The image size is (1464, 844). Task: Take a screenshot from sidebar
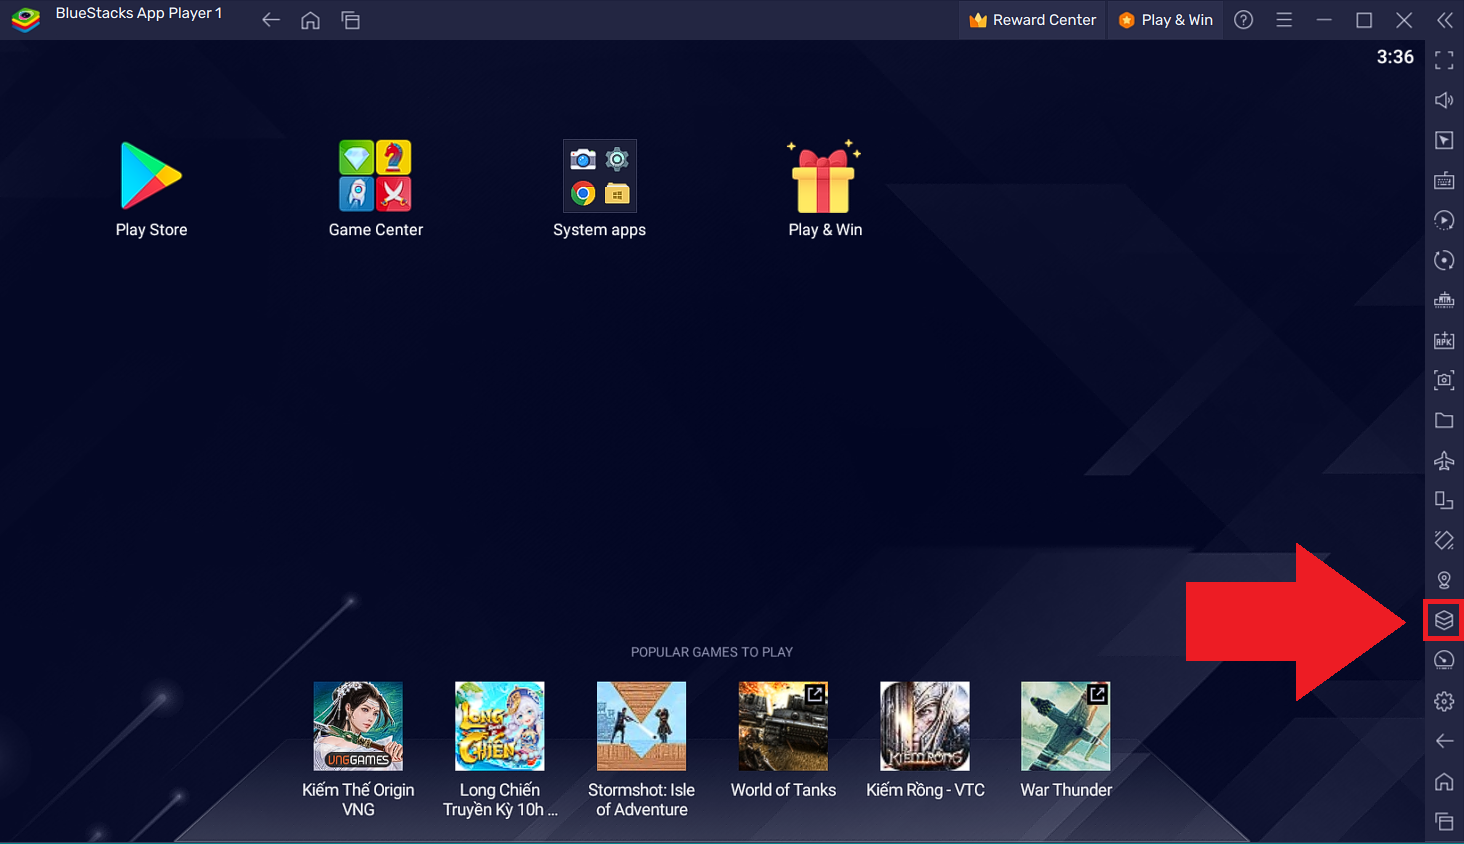pyautogui.click(x=1444, y=380)
